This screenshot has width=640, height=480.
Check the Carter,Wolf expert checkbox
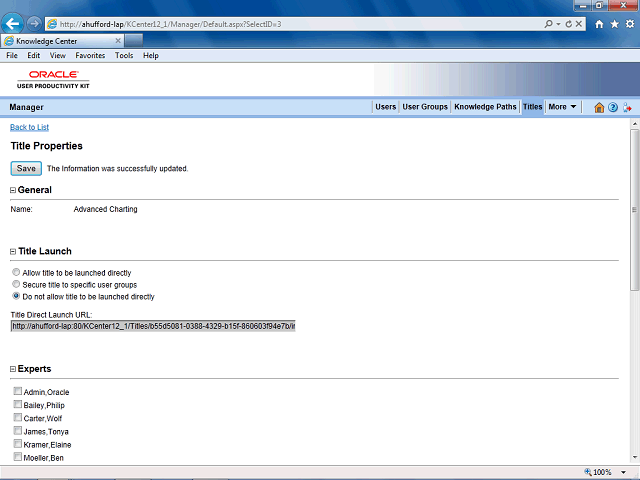tap(18, 417)
